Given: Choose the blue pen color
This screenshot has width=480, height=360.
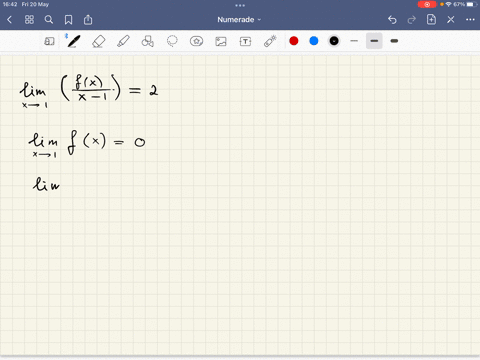Looking at the screenshot, I should [x=314, y=41].
